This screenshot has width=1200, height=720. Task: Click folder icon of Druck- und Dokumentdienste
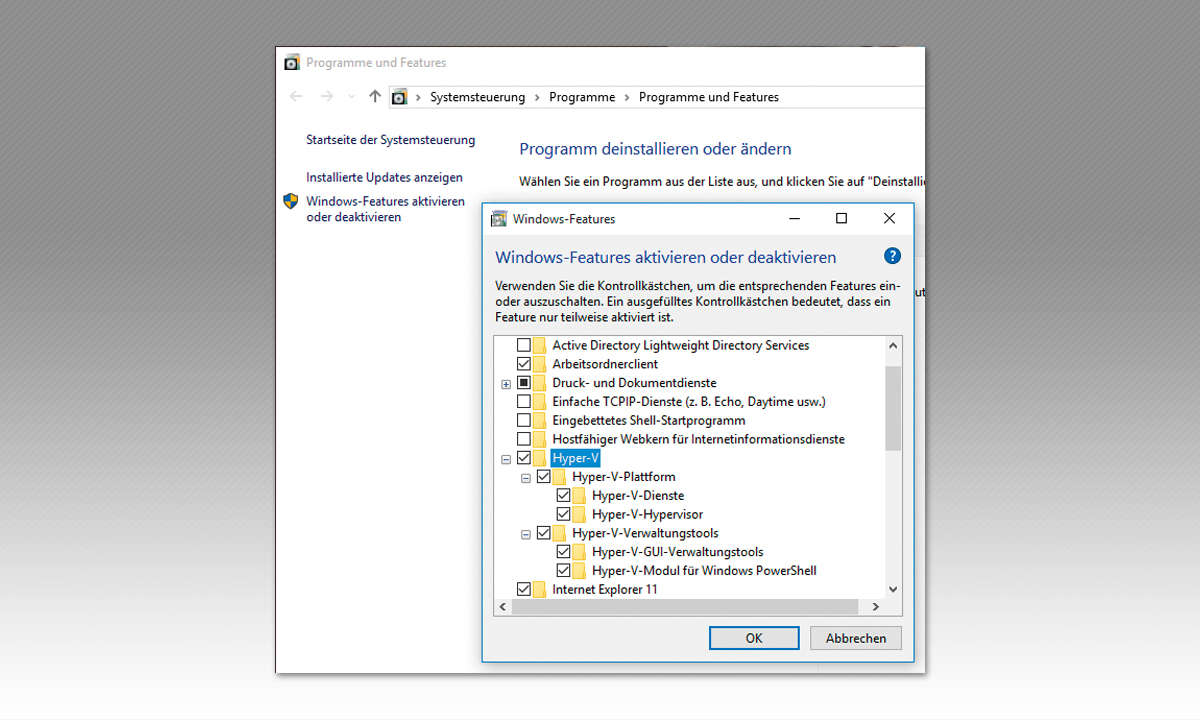[x=541, y=383]
